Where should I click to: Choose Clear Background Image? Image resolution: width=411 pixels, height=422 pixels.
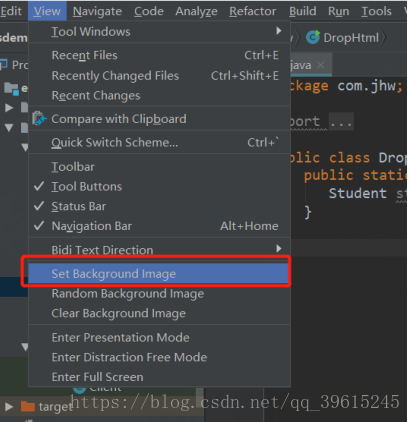pyautogui.click(x=159, y=313)
